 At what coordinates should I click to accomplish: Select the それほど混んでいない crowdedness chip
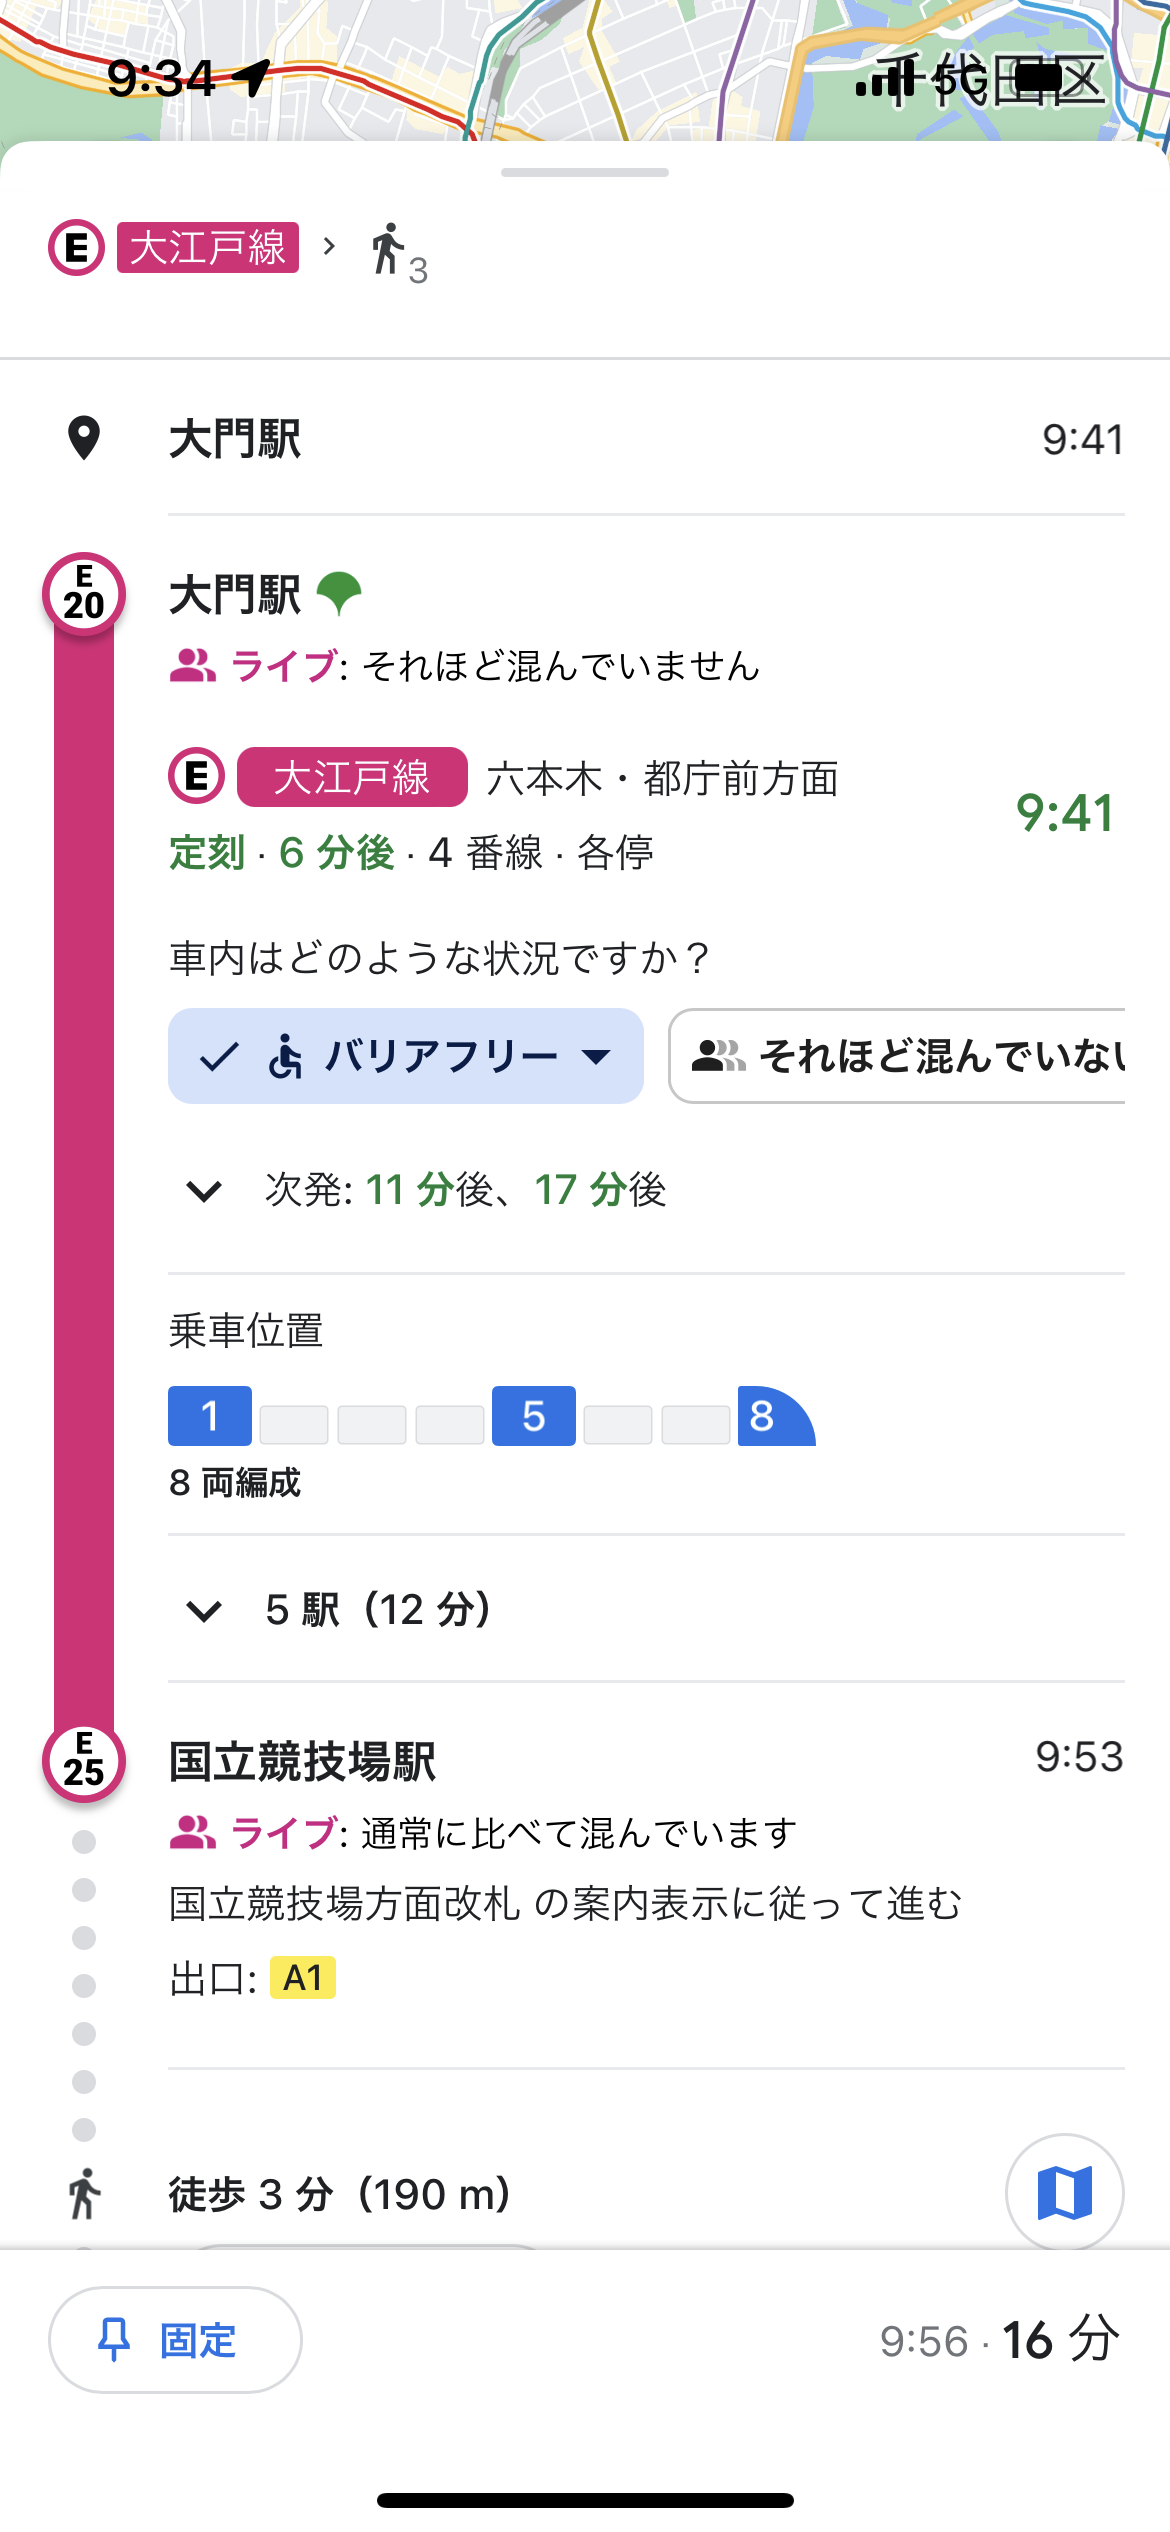pyautogui.click(x=900, y=1056)
